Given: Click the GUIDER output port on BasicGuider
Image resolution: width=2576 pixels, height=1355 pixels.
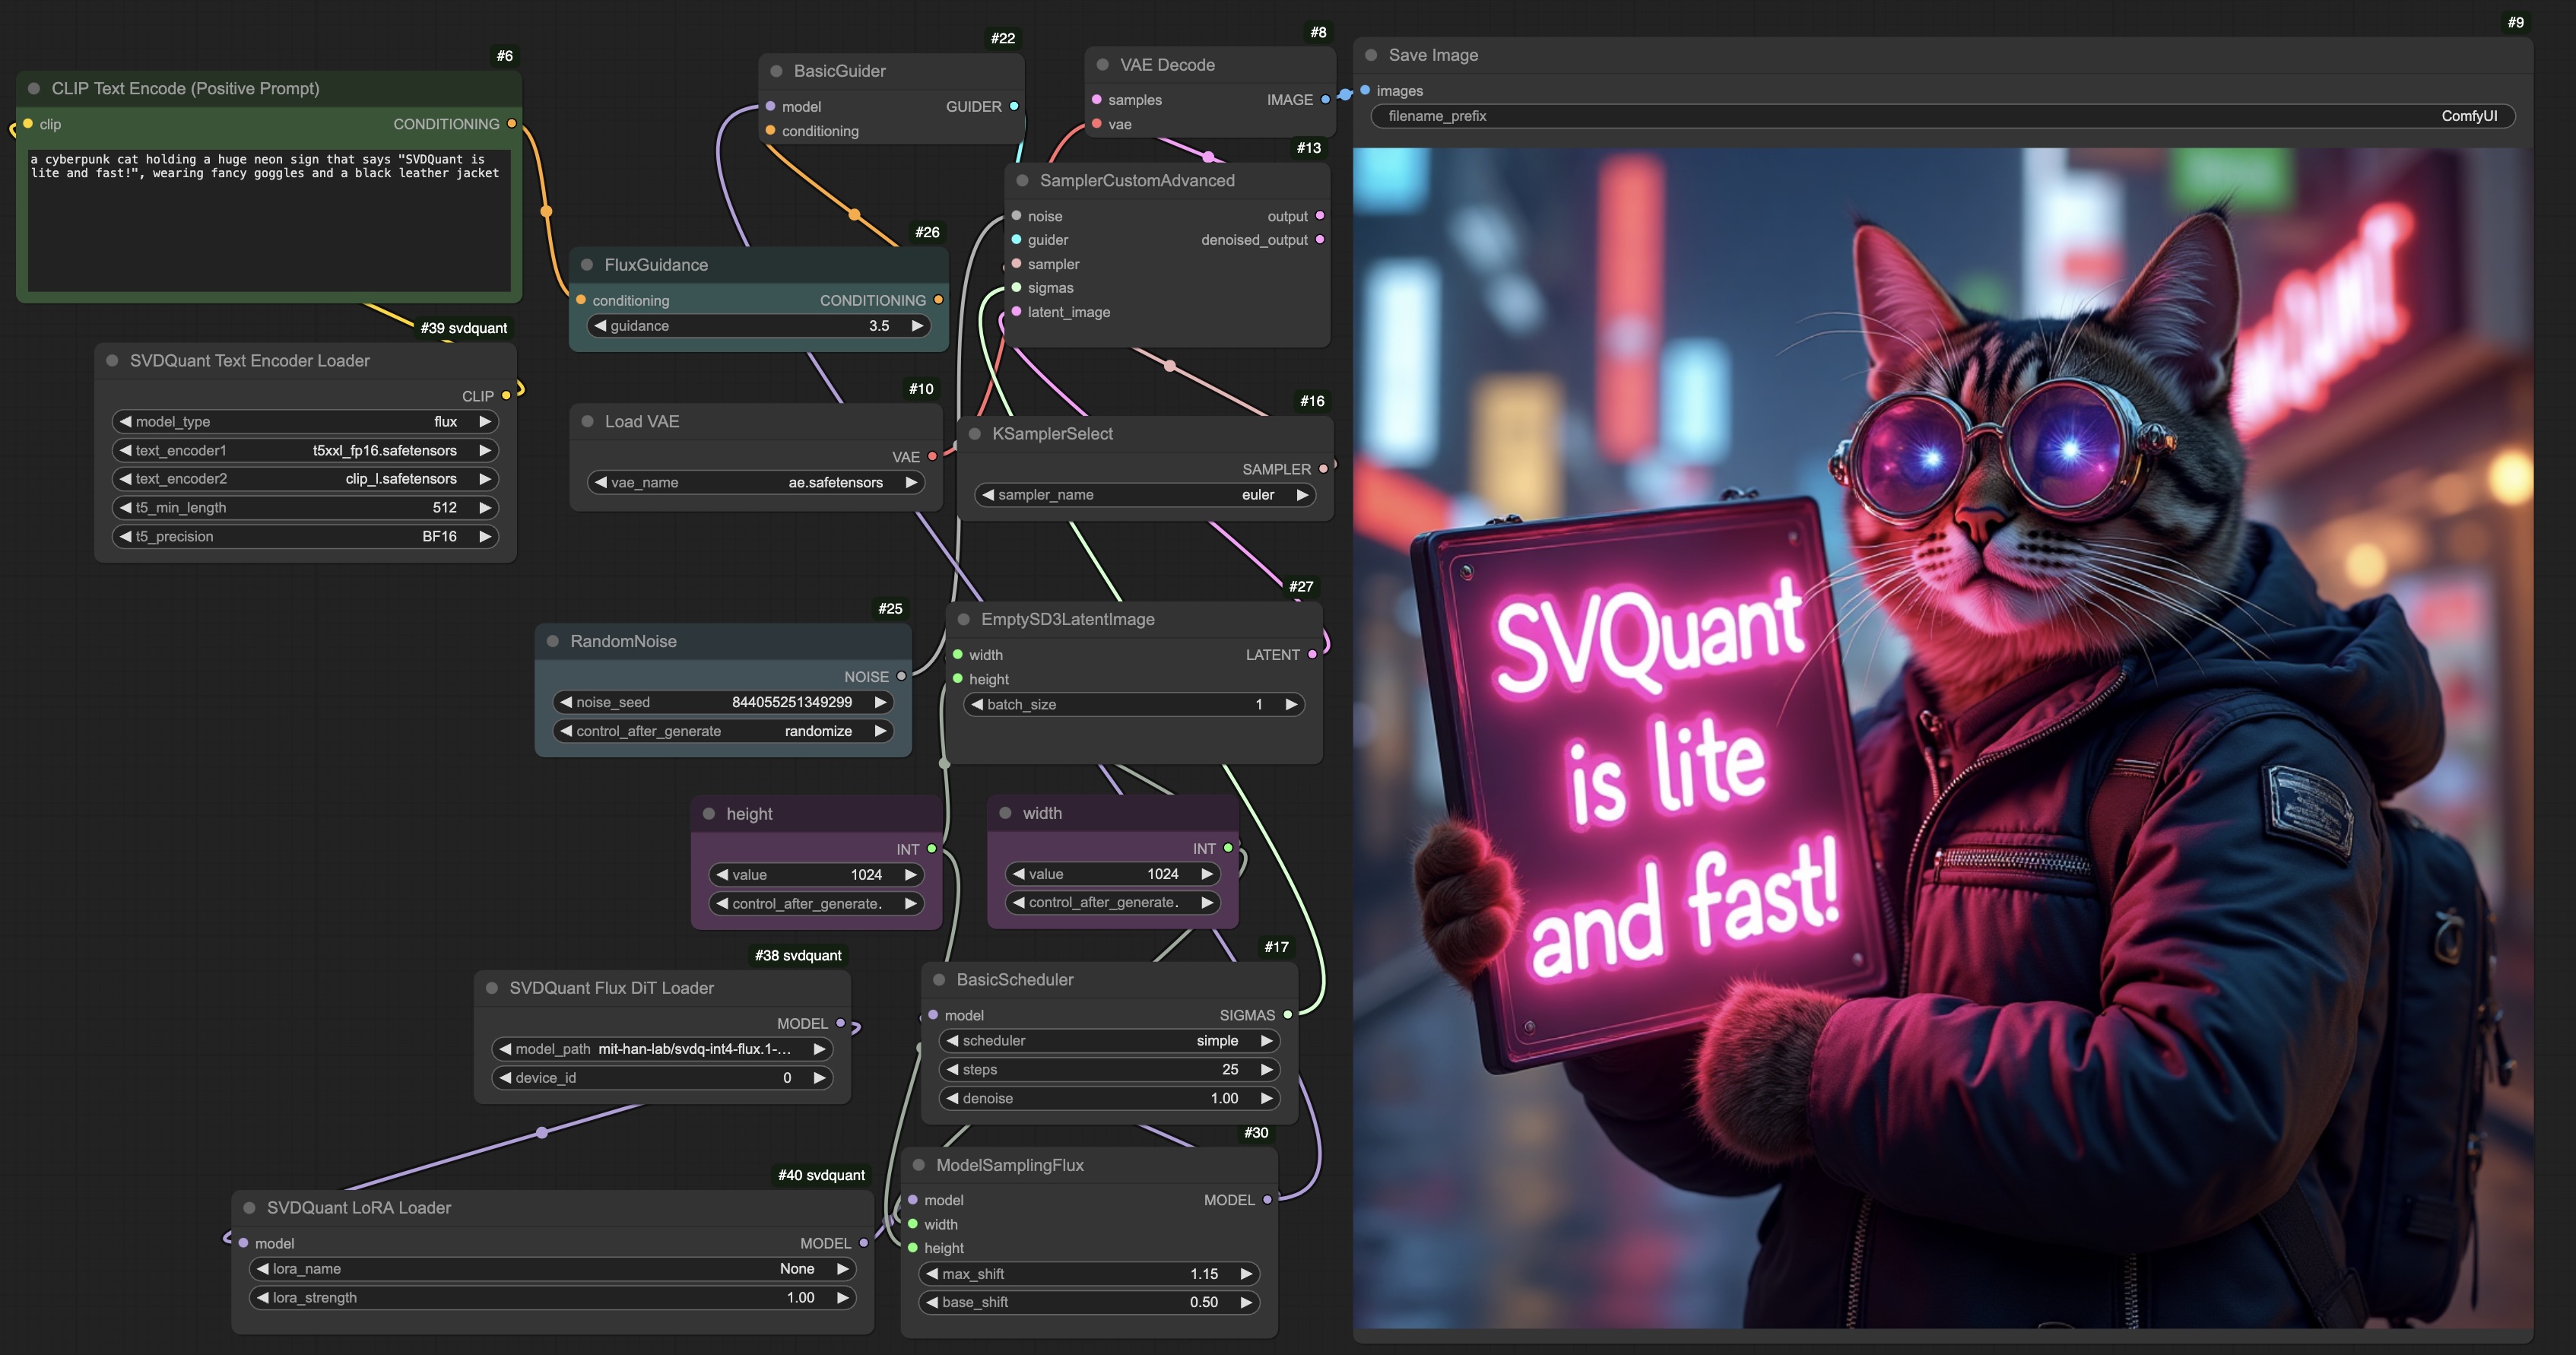Looking at the screenshot, I should point(1014,106).
